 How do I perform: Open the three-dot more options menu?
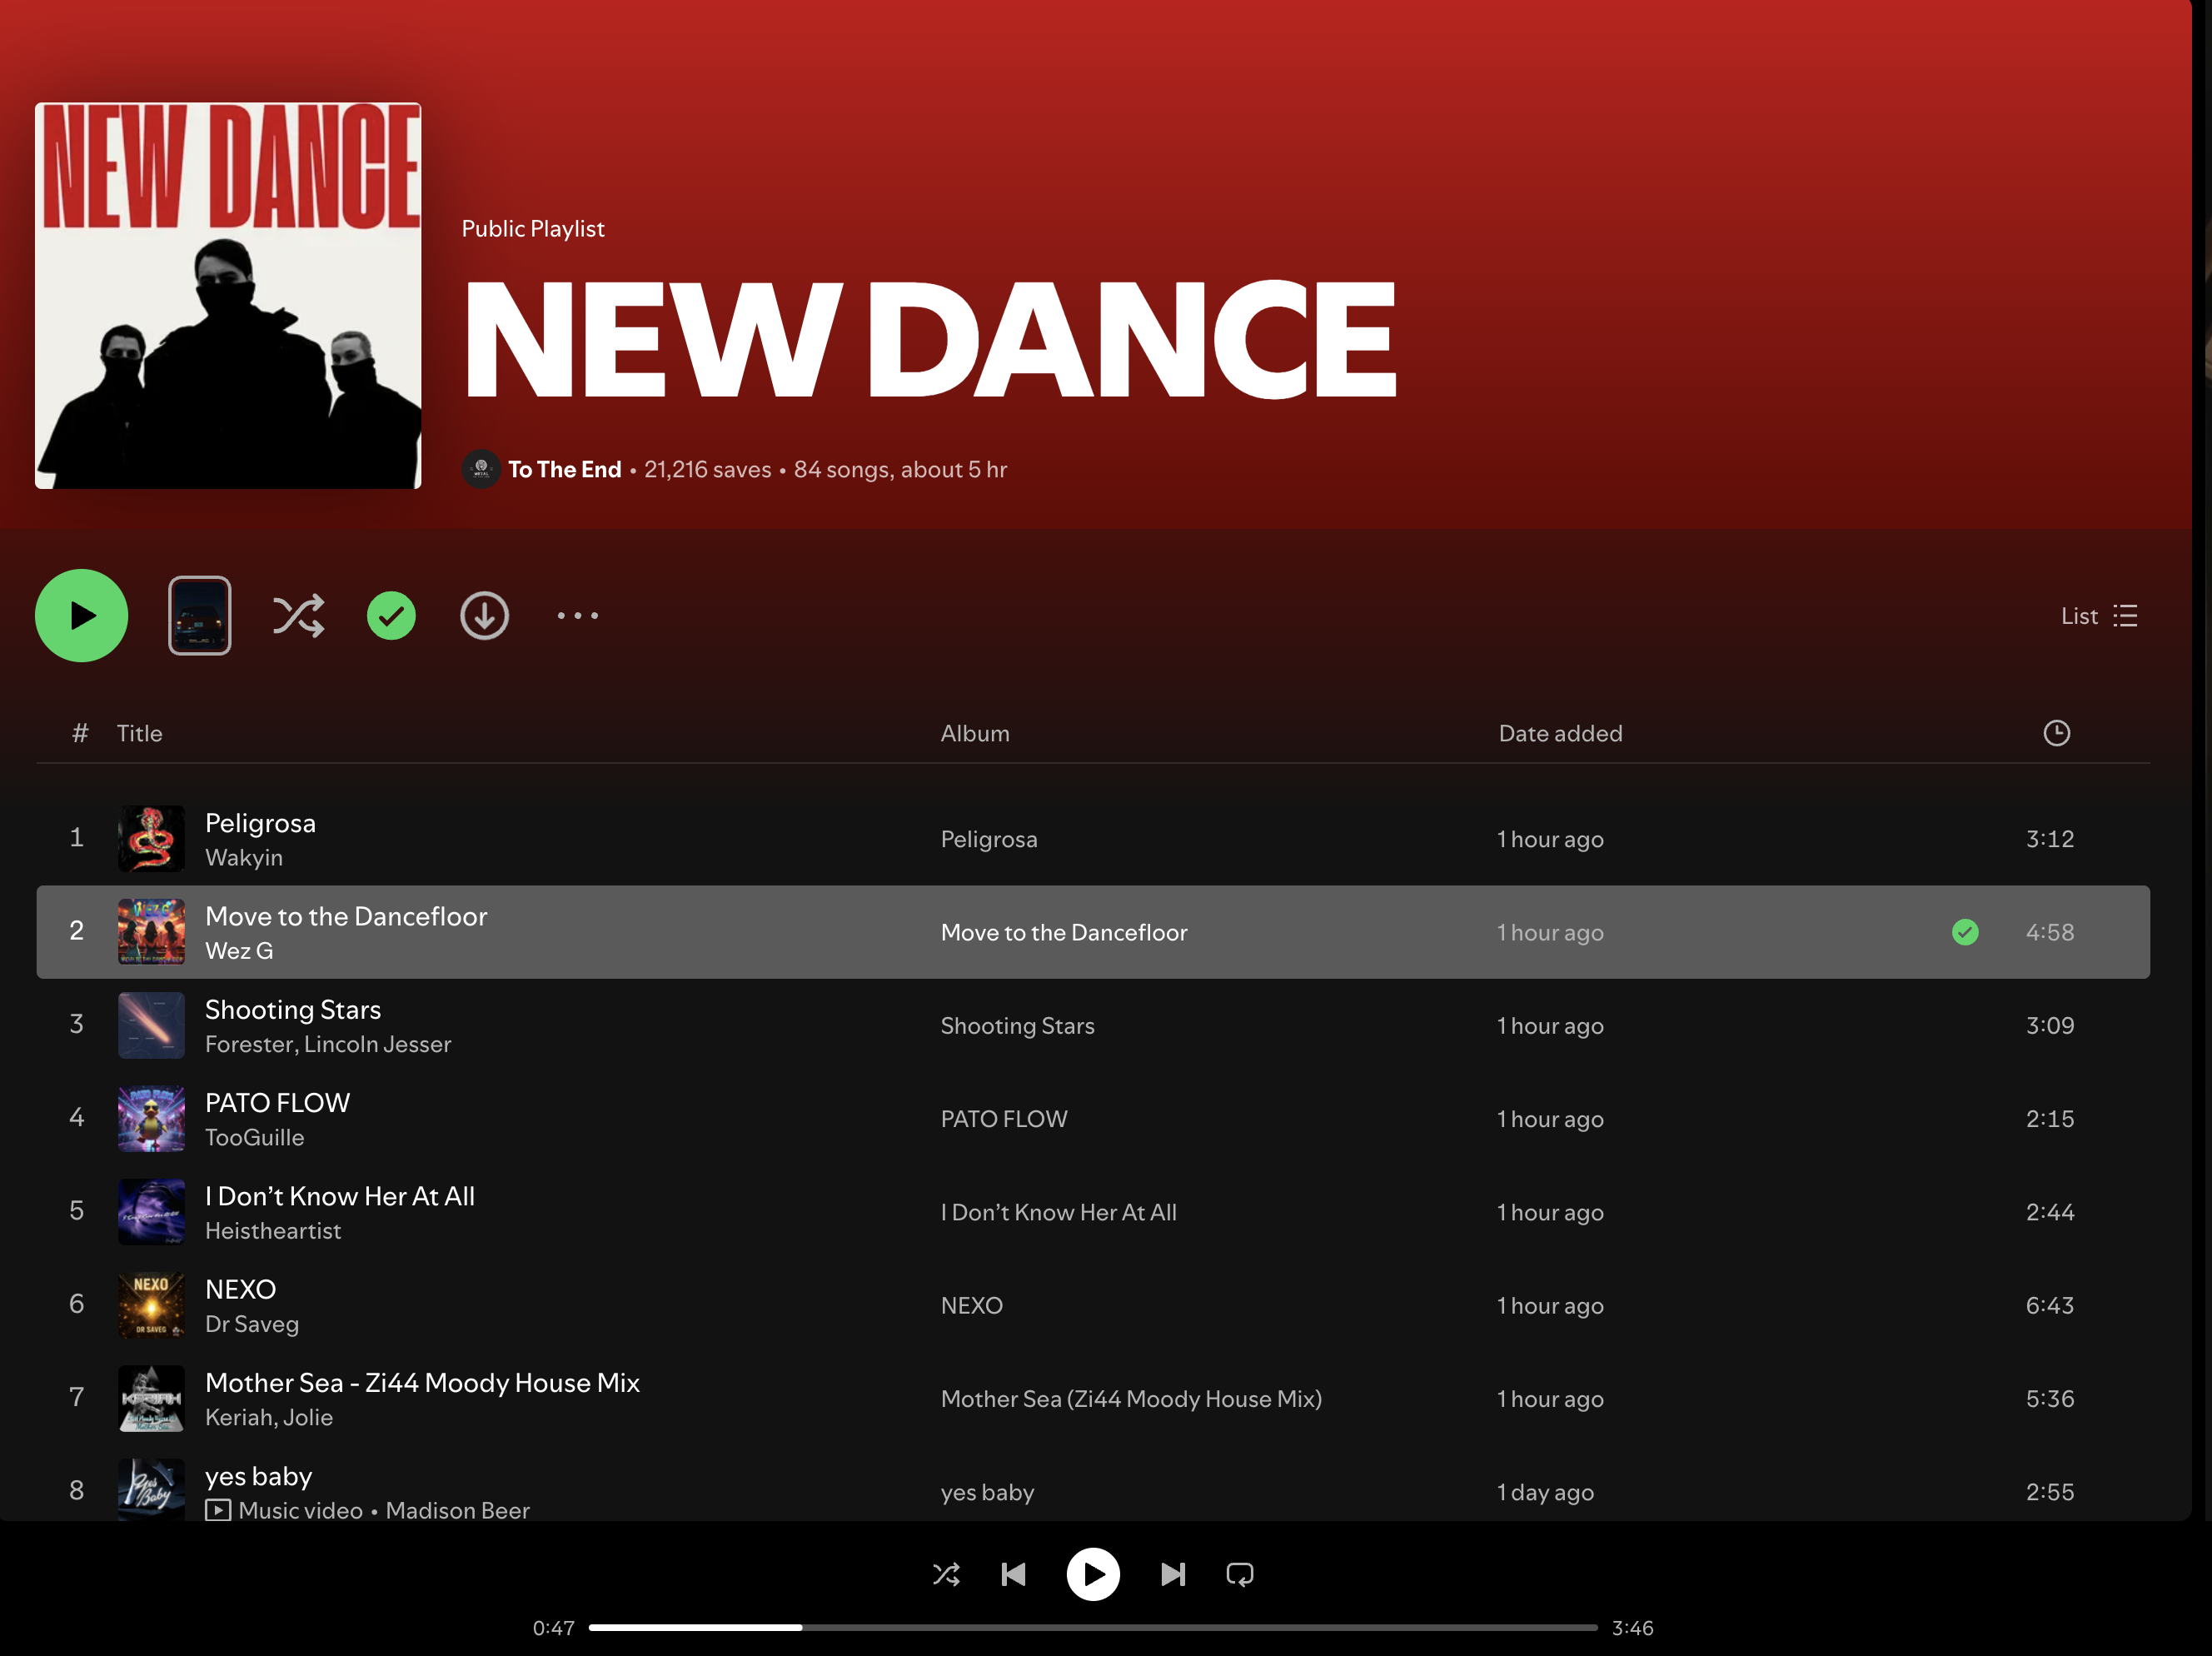coord(577,615)
